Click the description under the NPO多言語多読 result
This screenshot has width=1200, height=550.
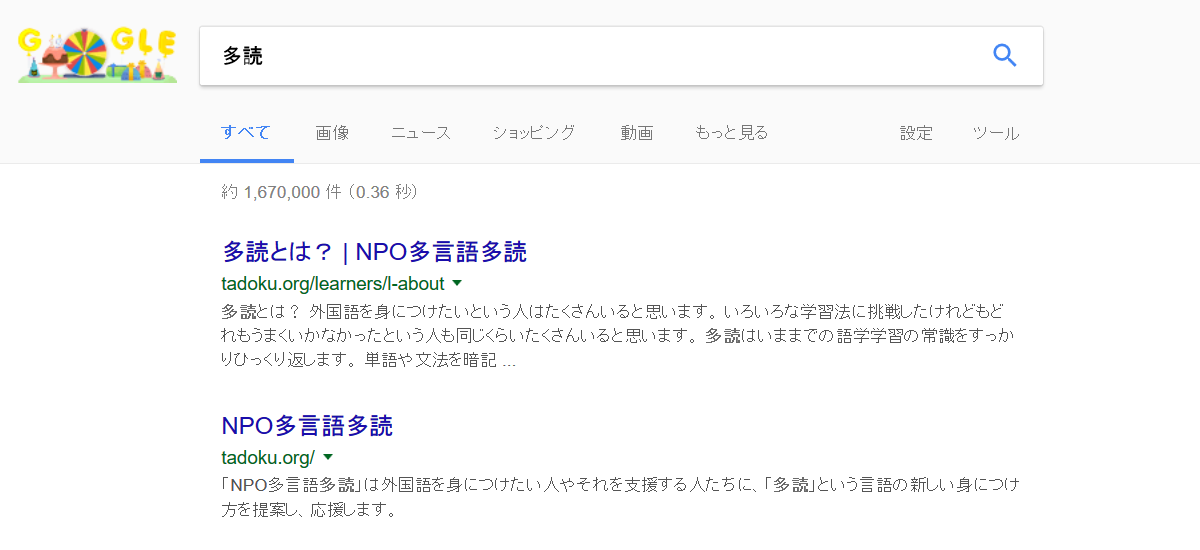620,497
